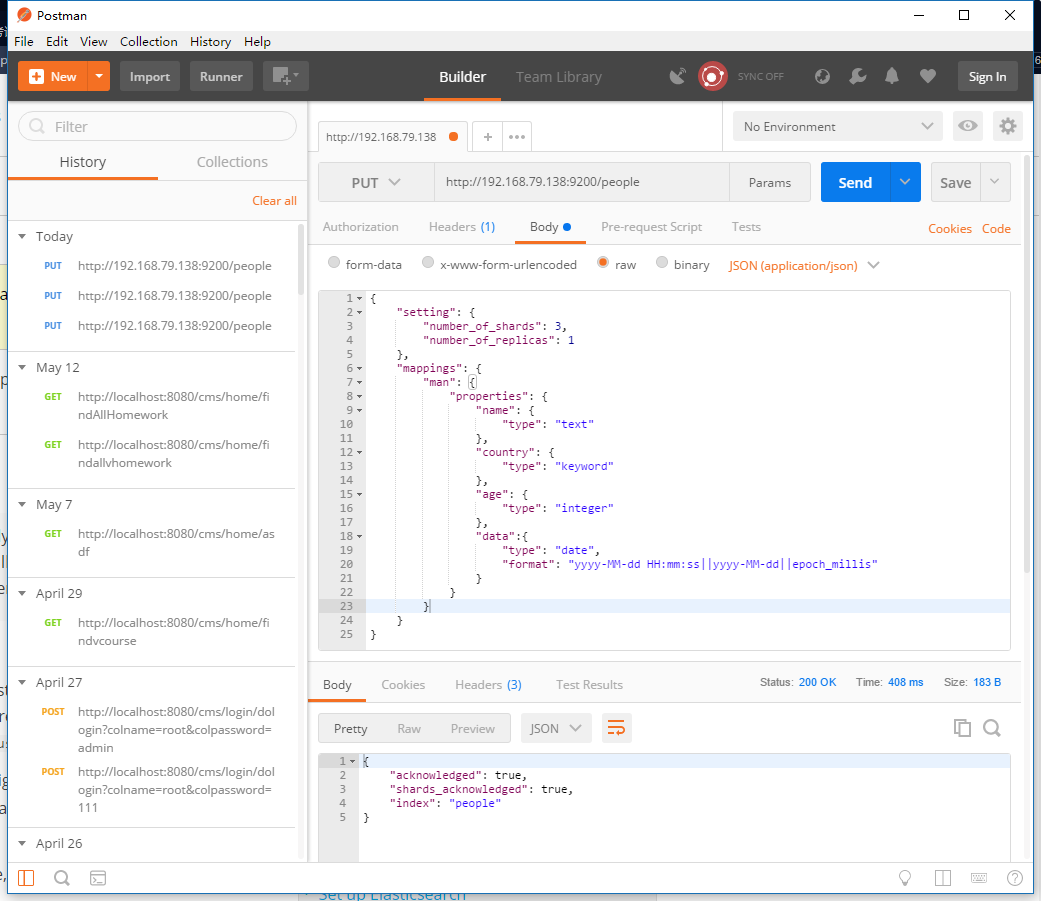
Task: Click the sync status icon
Action: [x=712, y=77]
